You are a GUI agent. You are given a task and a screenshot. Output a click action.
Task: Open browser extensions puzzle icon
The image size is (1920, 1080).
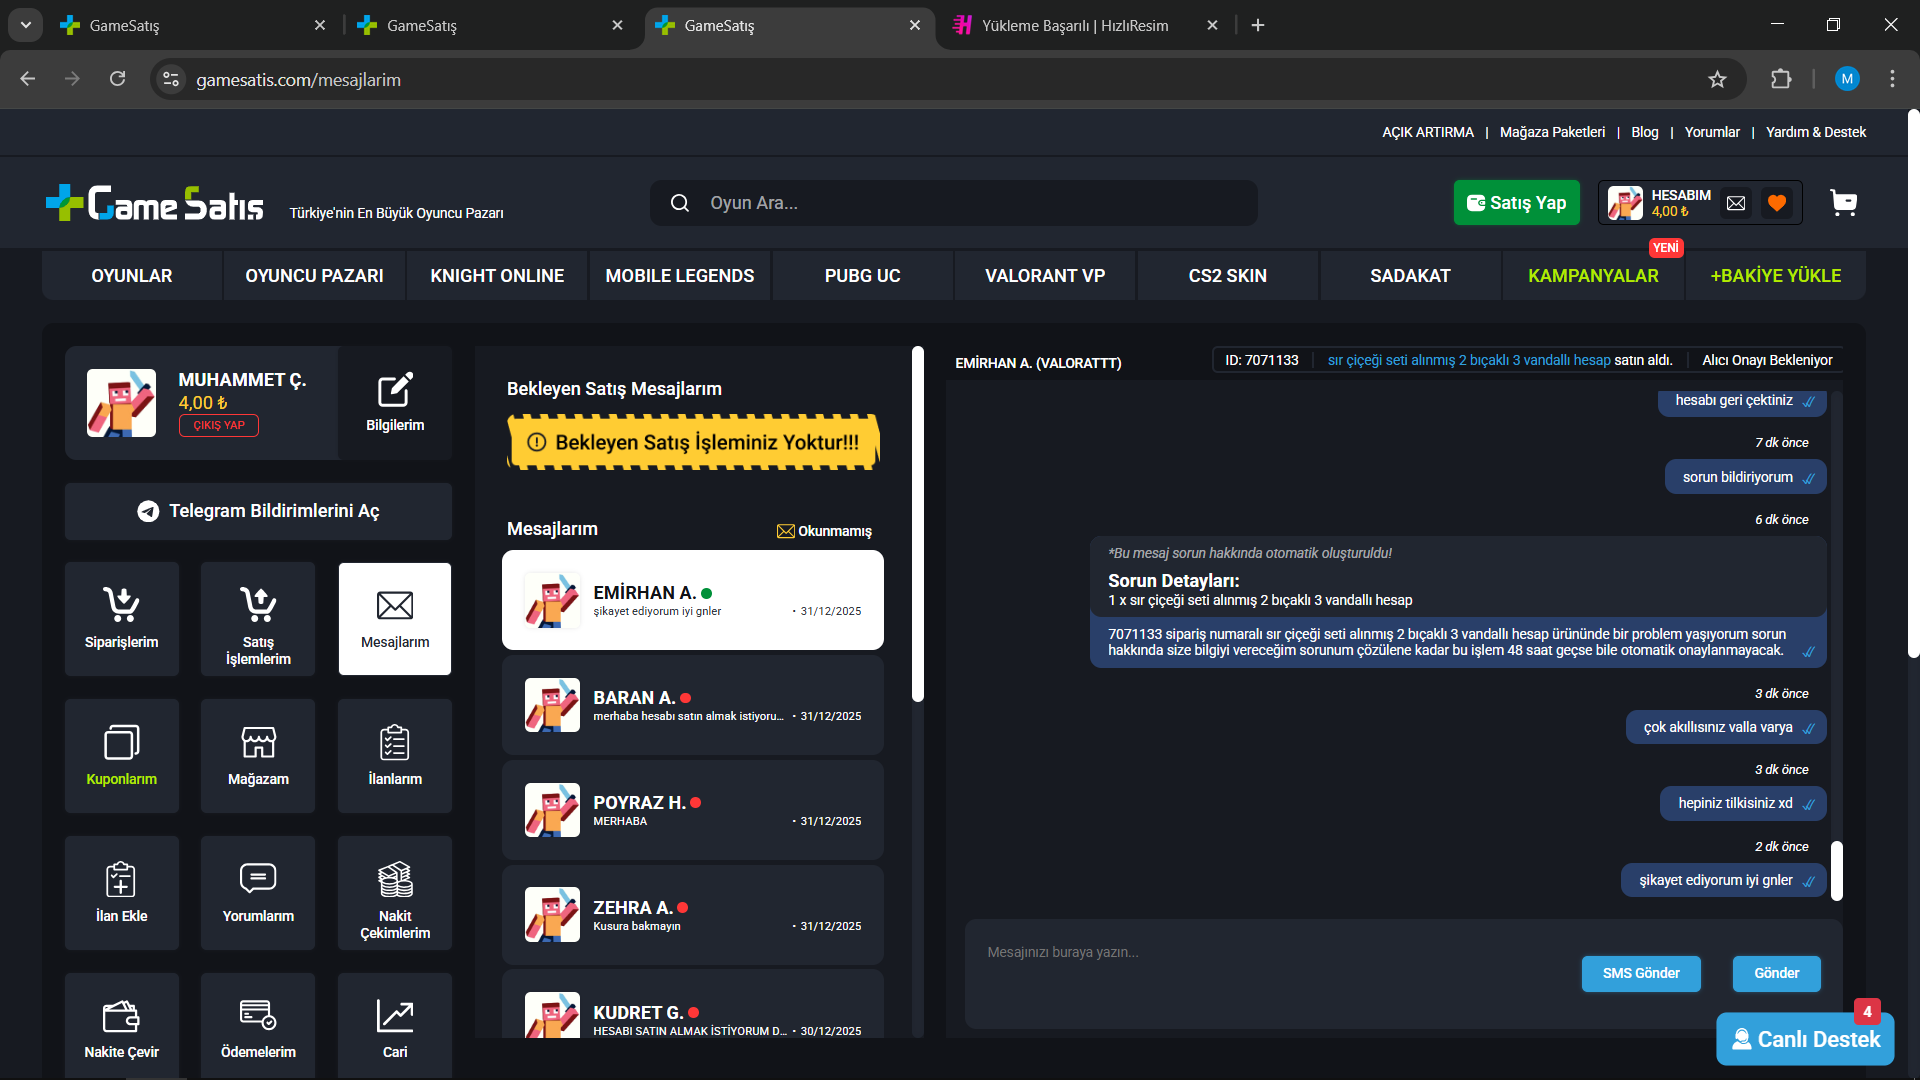point(1781,79)
